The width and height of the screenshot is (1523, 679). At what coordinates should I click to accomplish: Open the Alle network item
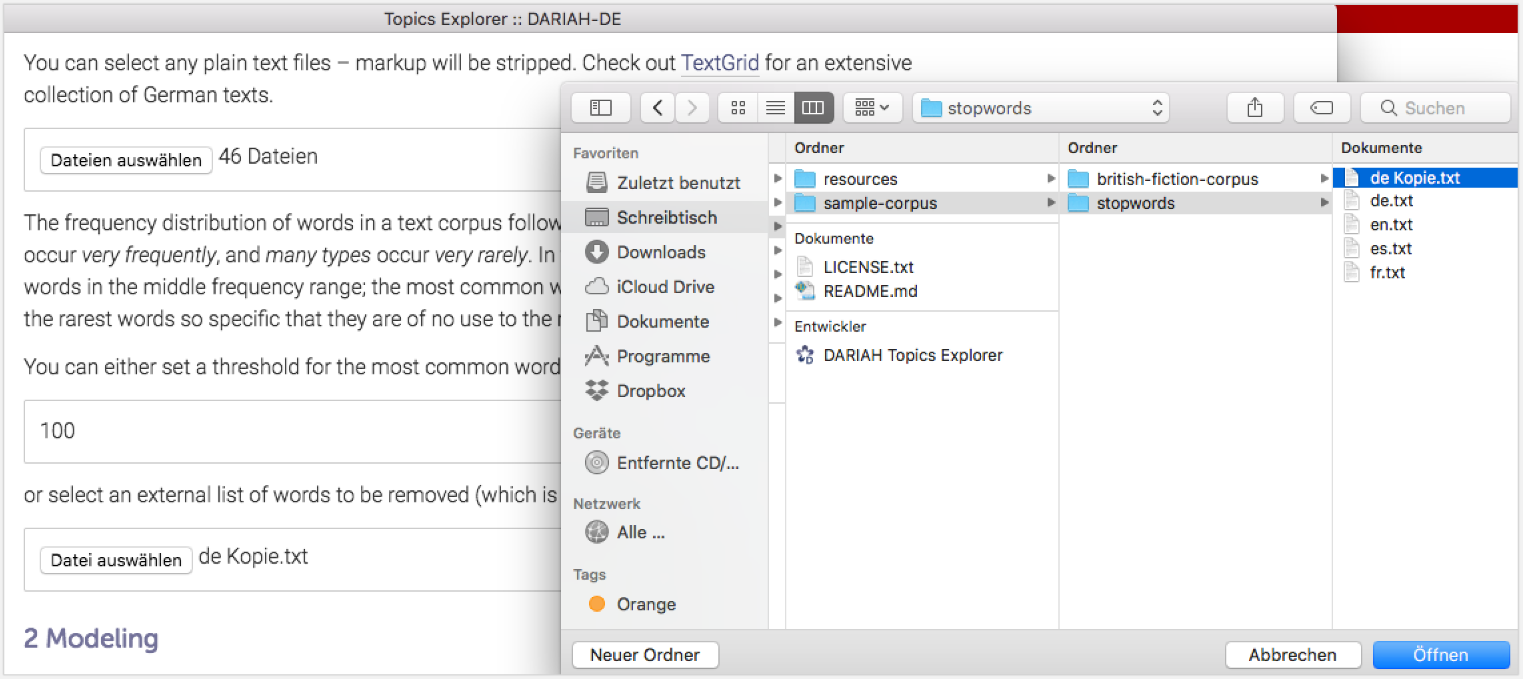[x=664, y=532]
